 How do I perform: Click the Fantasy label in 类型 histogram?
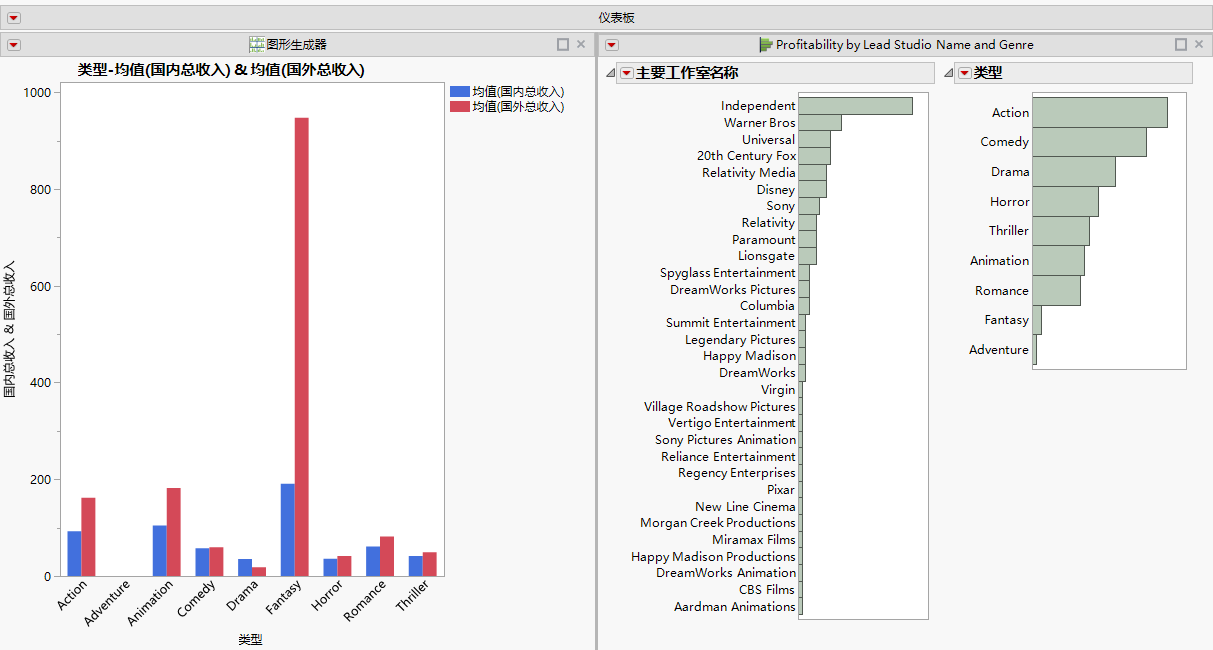click(1006, 320)
